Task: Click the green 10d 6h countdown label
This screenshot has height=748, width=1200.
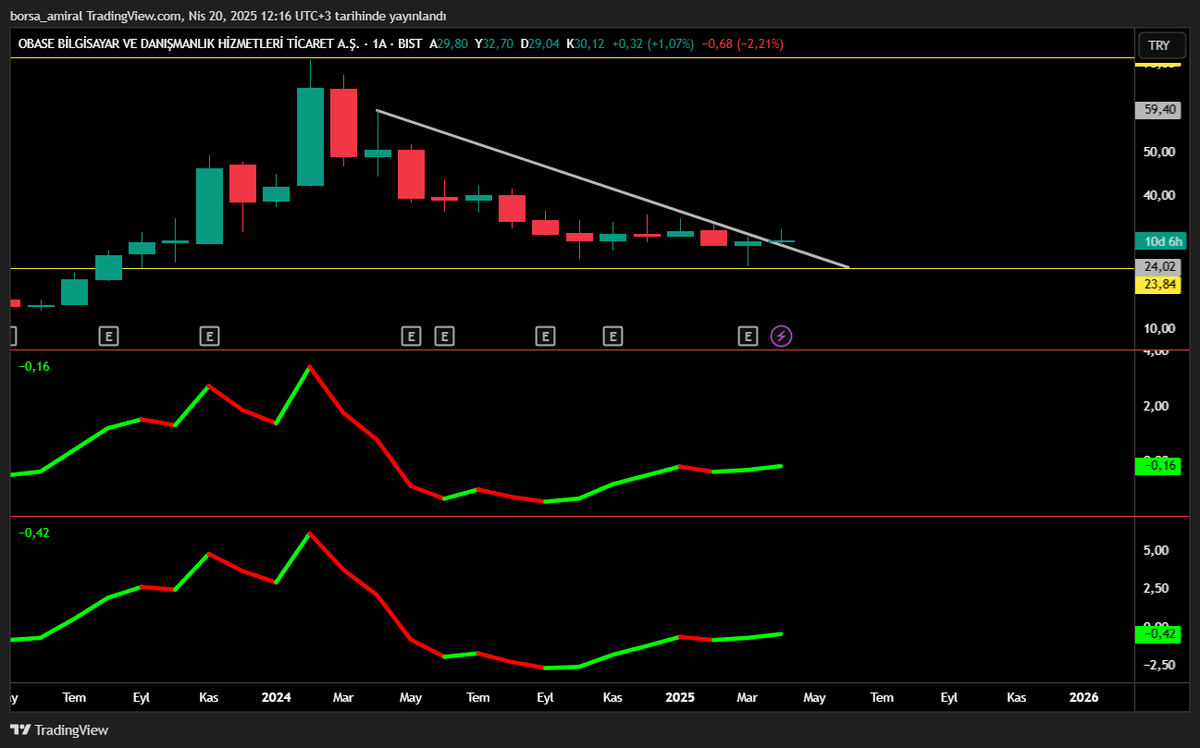Action: click(1159, 241)
